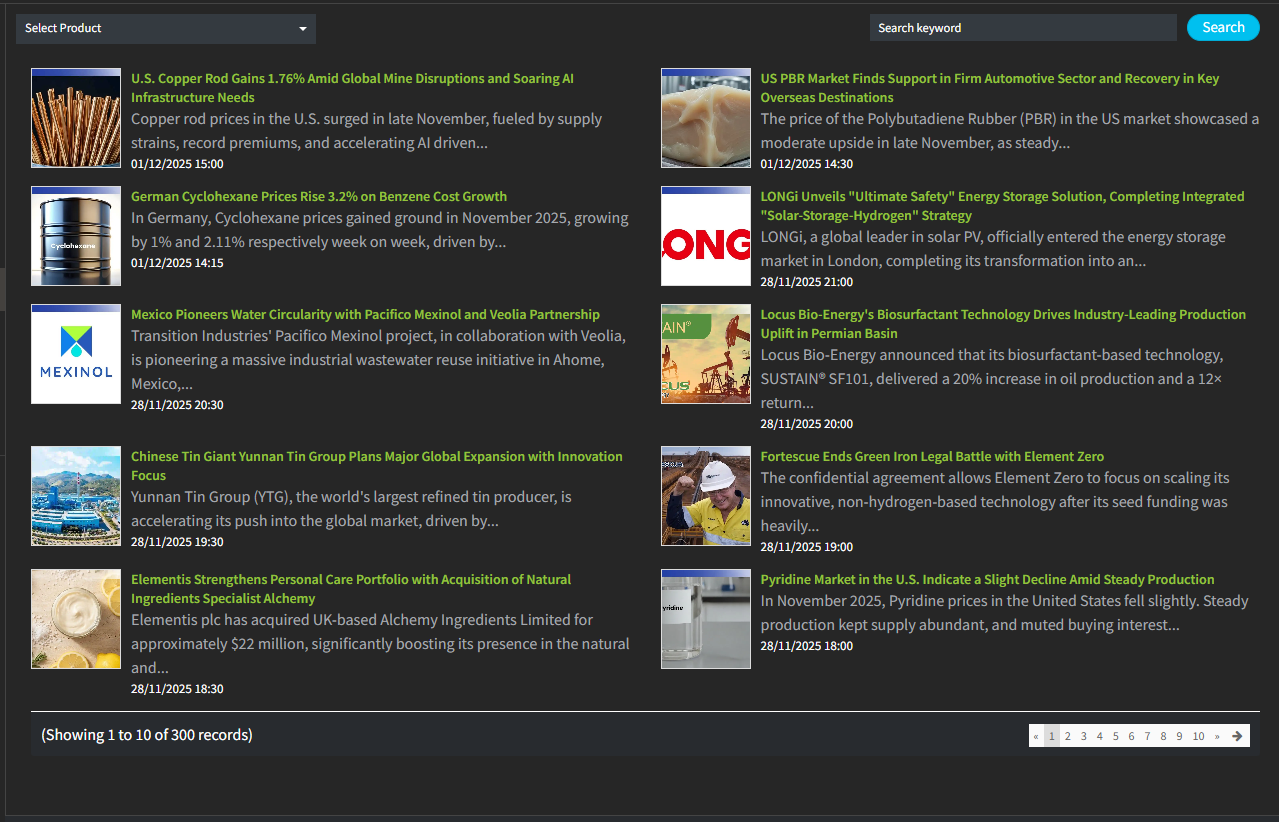Go to pagination page 6
Image resolution: width=1279 pixels, height=822 pixels.
(x=1131, y=736)
